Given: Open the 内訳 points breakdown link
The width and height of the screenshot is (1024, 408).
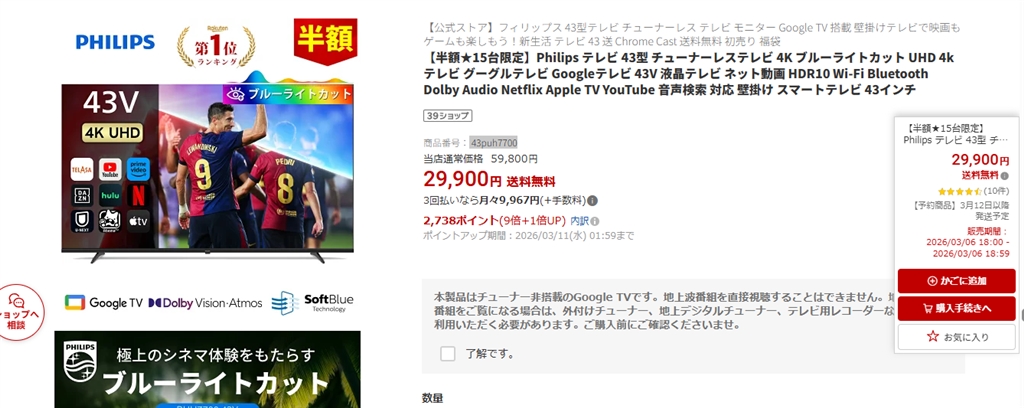Looking at the screenshot, I should point(579,221).
